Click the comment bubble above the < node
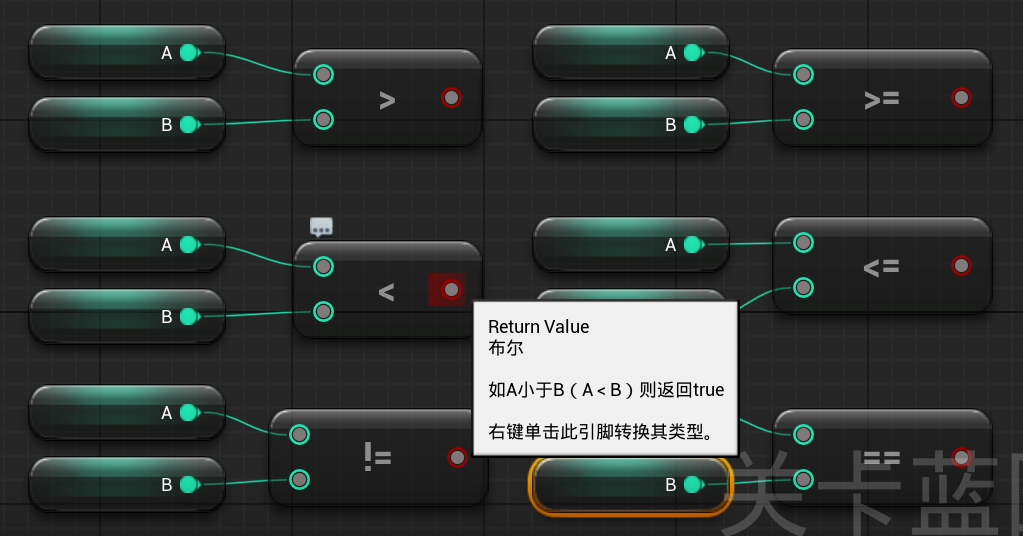Screen dimensions: 1023x536 [x=321, y=227]
